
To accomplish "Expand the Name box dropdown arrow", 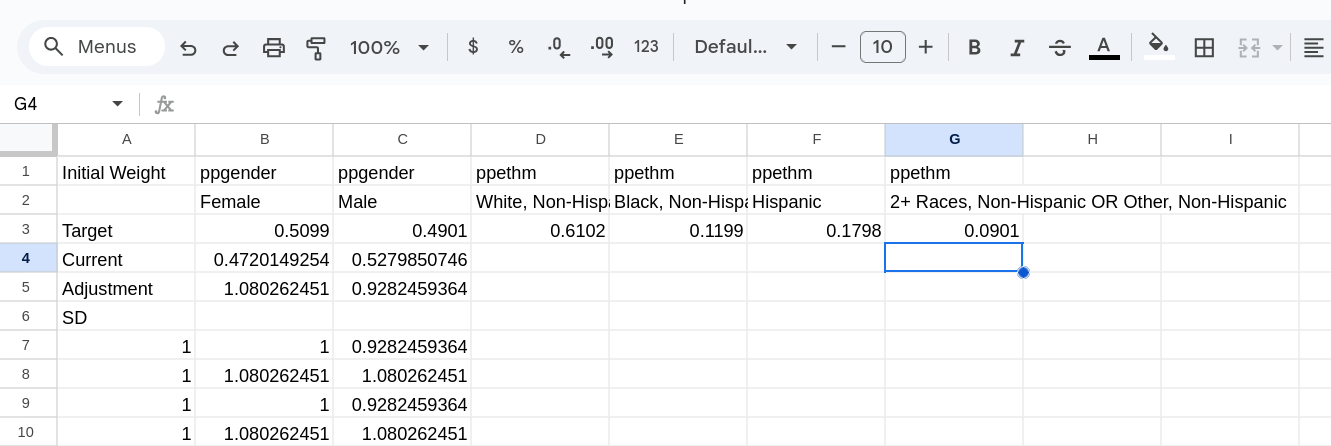I will 118,104.
